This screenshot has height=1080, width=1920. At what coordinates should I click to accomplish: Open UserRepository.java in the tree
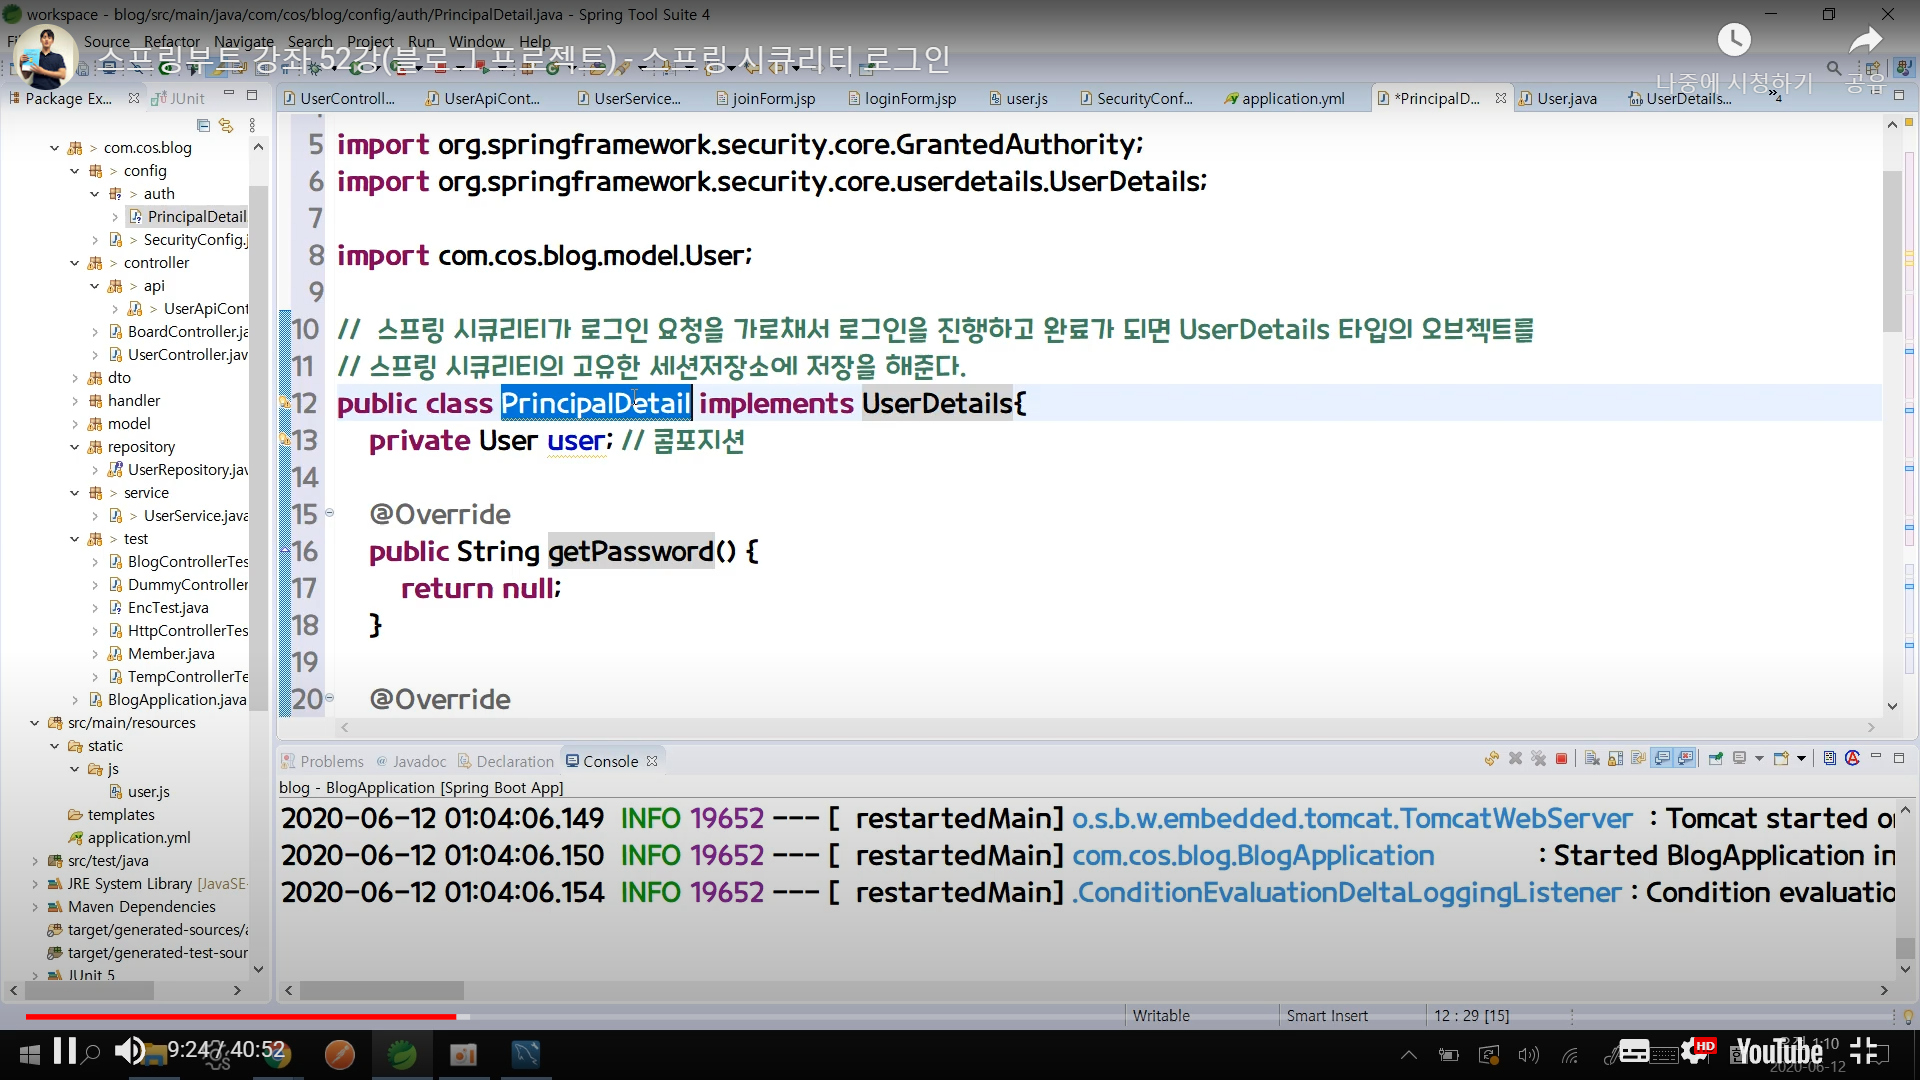186,470
